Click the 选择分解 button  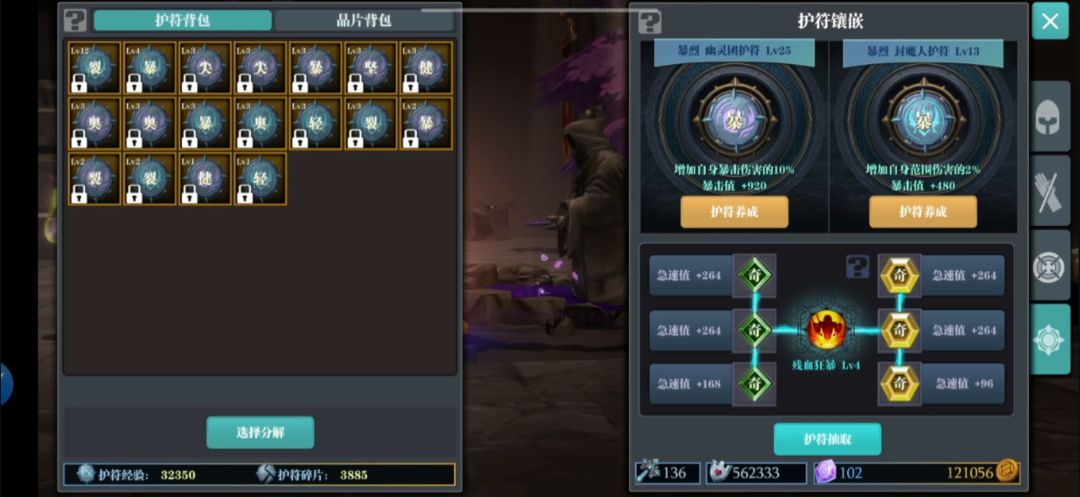click(x=260, y=432)
